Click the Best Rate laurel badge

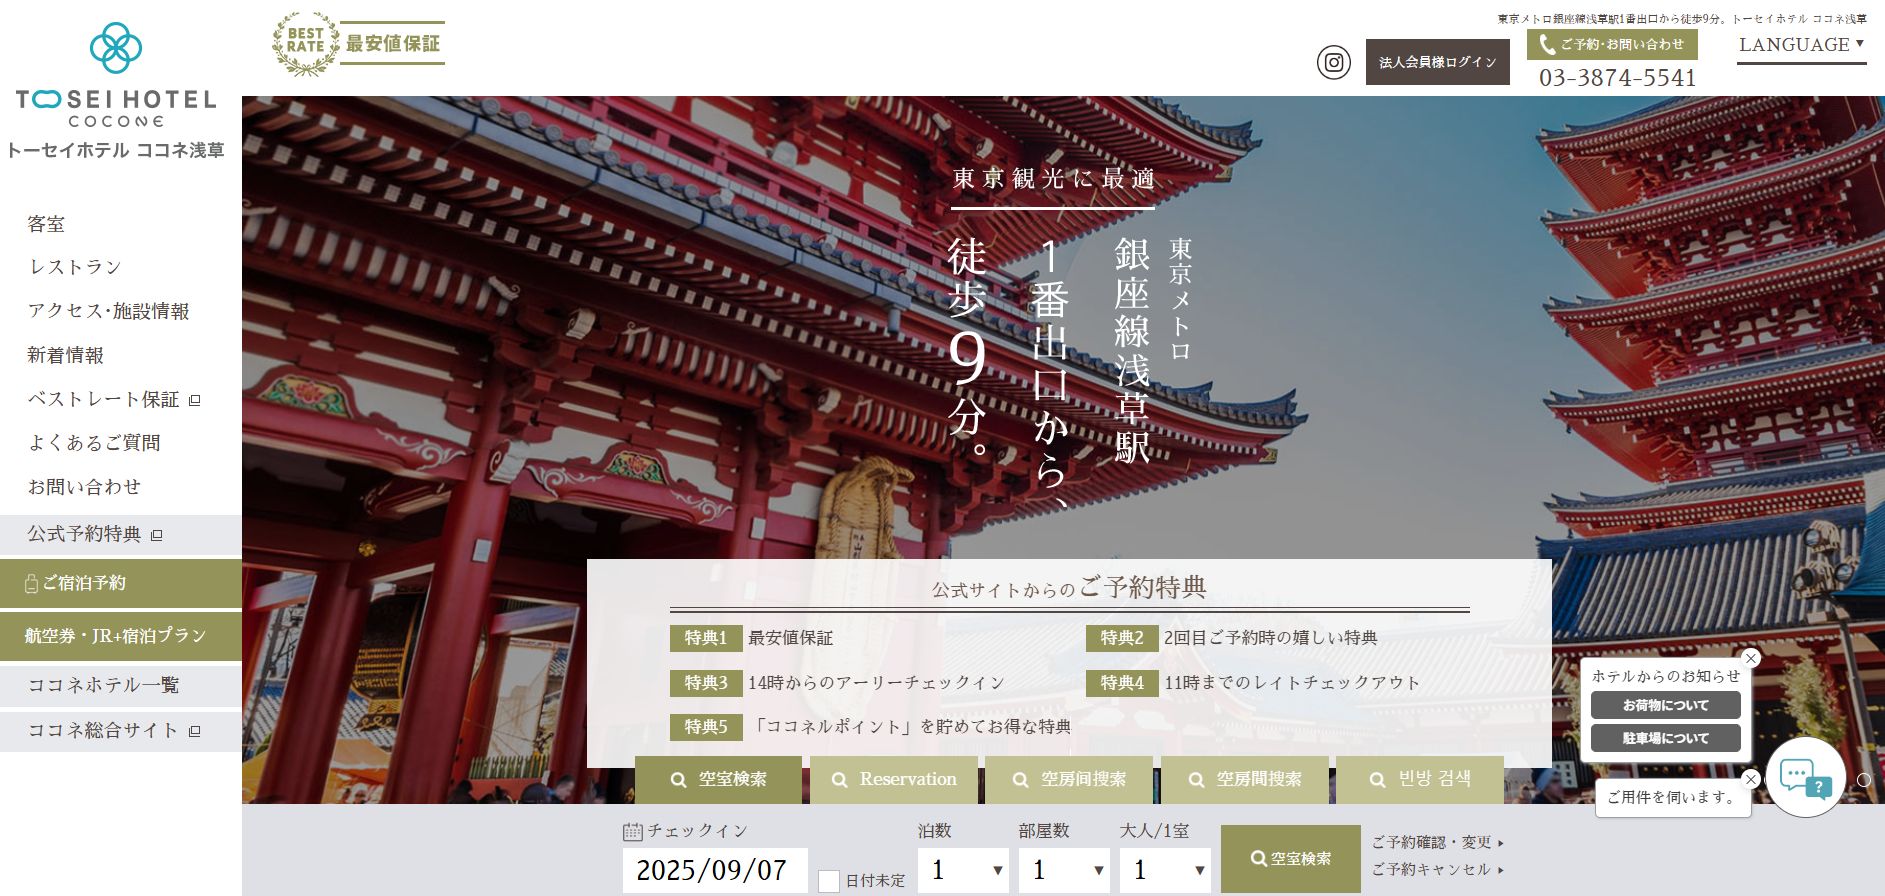click(x=305, y=43)
